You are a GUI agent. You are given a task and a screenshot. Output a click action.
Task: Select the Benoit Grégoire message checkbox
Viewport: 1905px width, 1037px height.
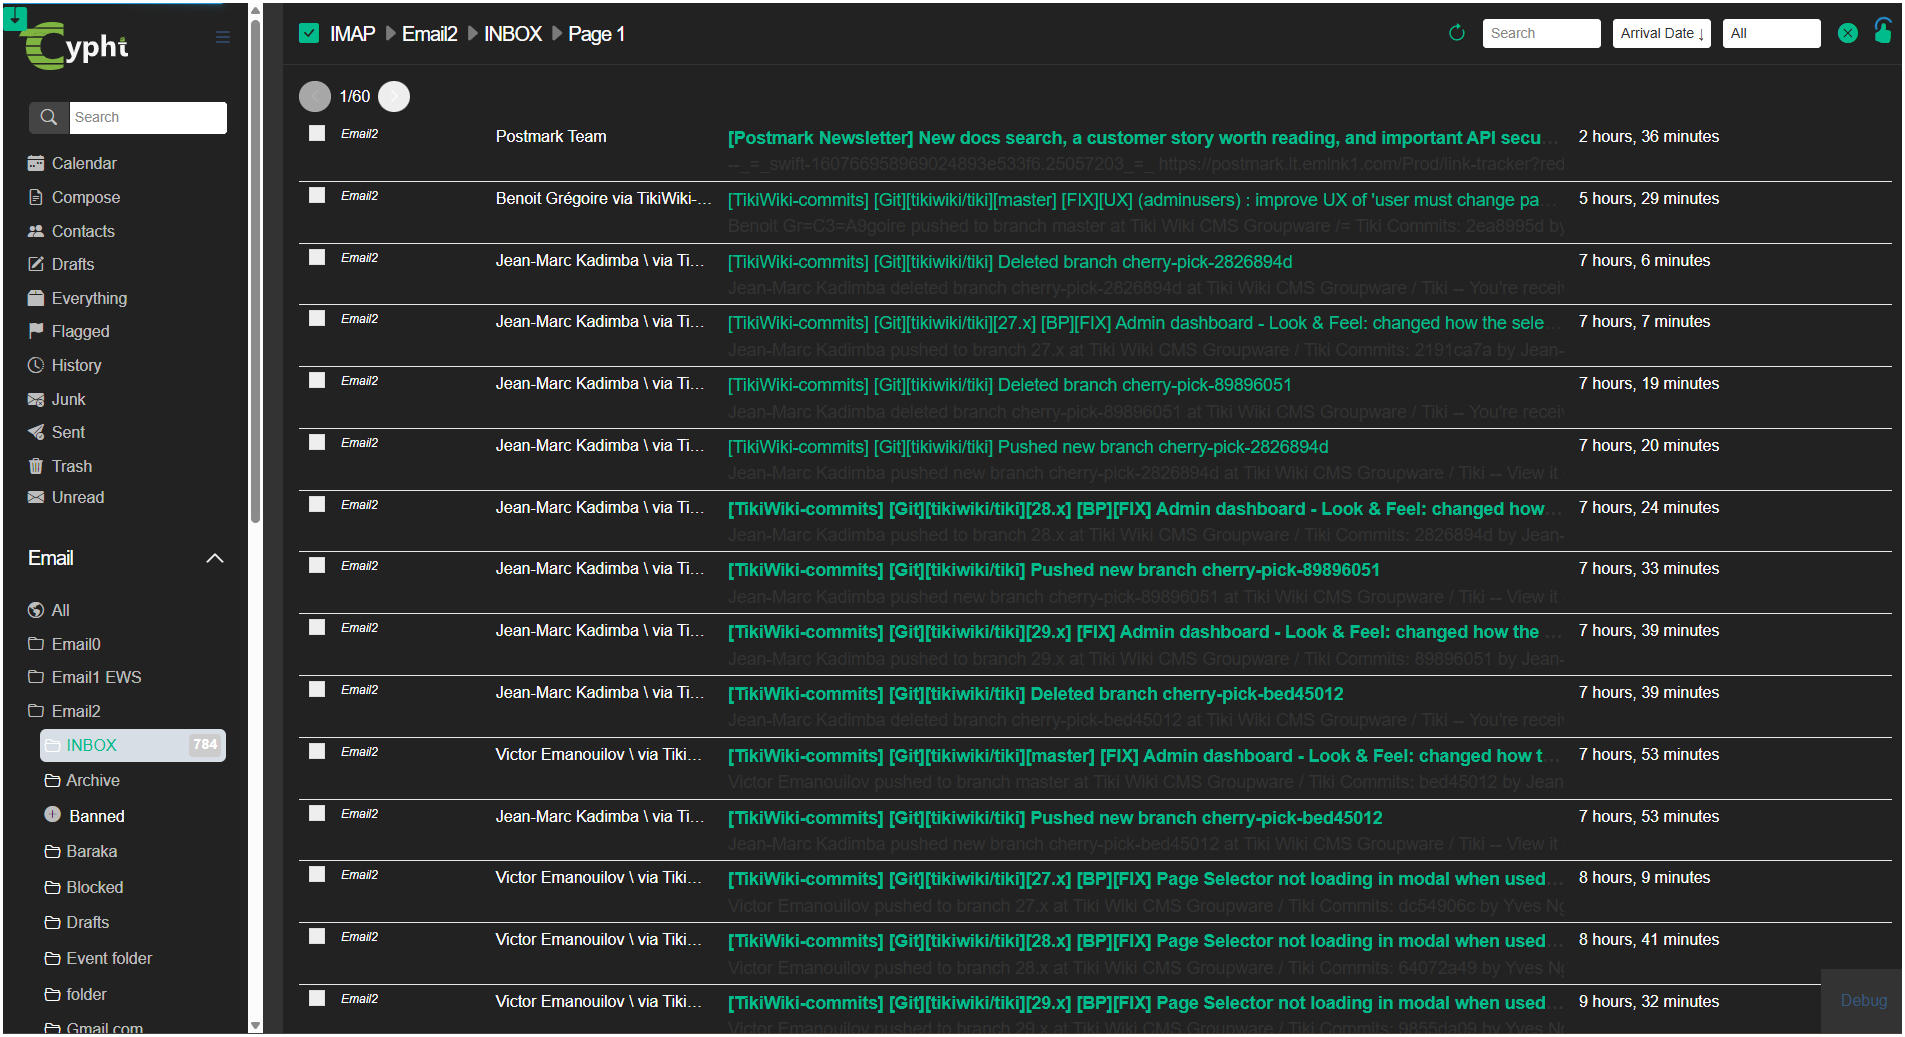(x=317, y=196)
